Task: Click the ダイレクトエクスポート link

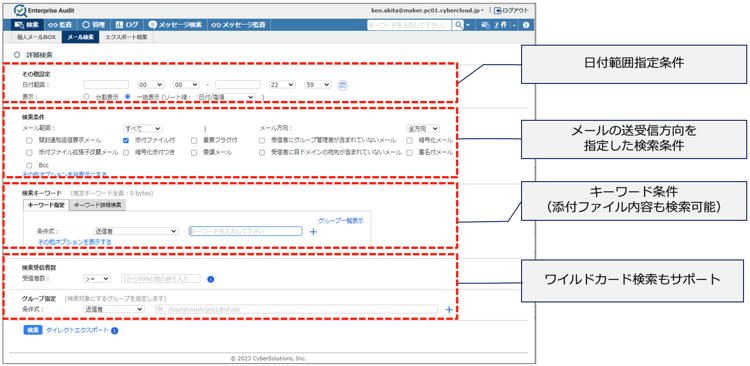Action: coord(77,330)
